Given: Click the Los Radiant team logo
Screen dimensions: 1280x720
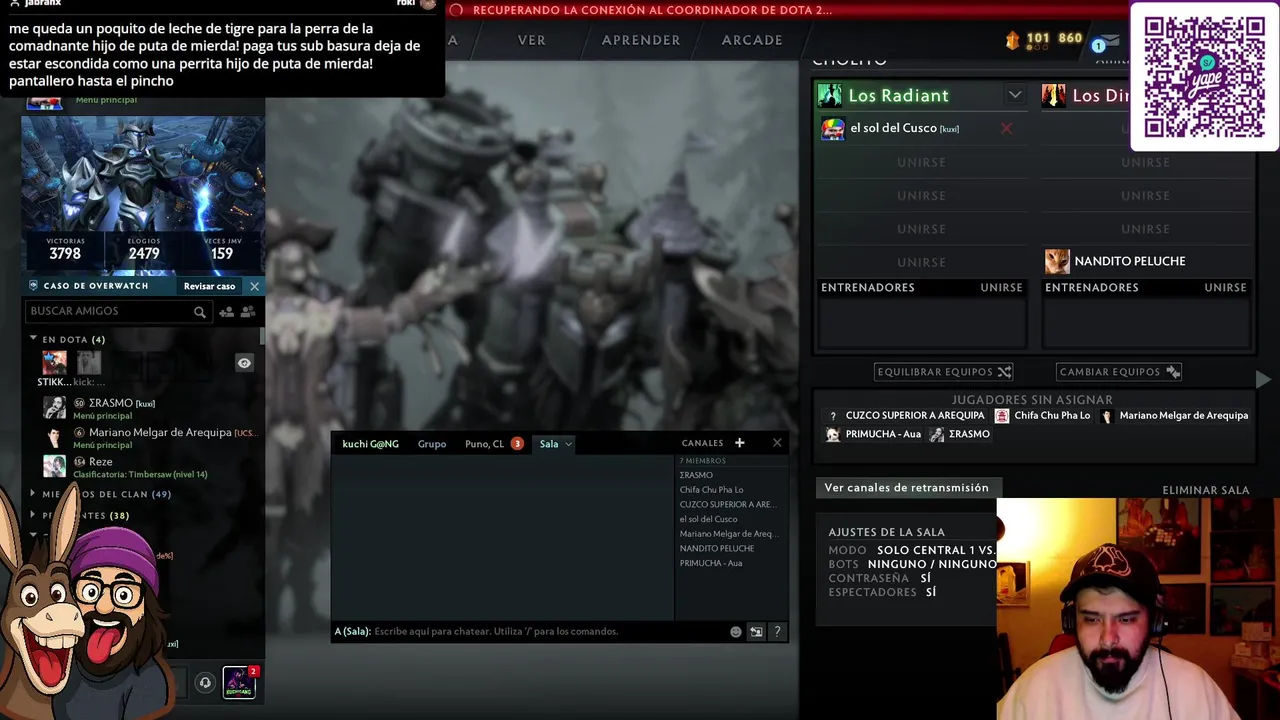Looking at the screenshot, I should point(830,95).
